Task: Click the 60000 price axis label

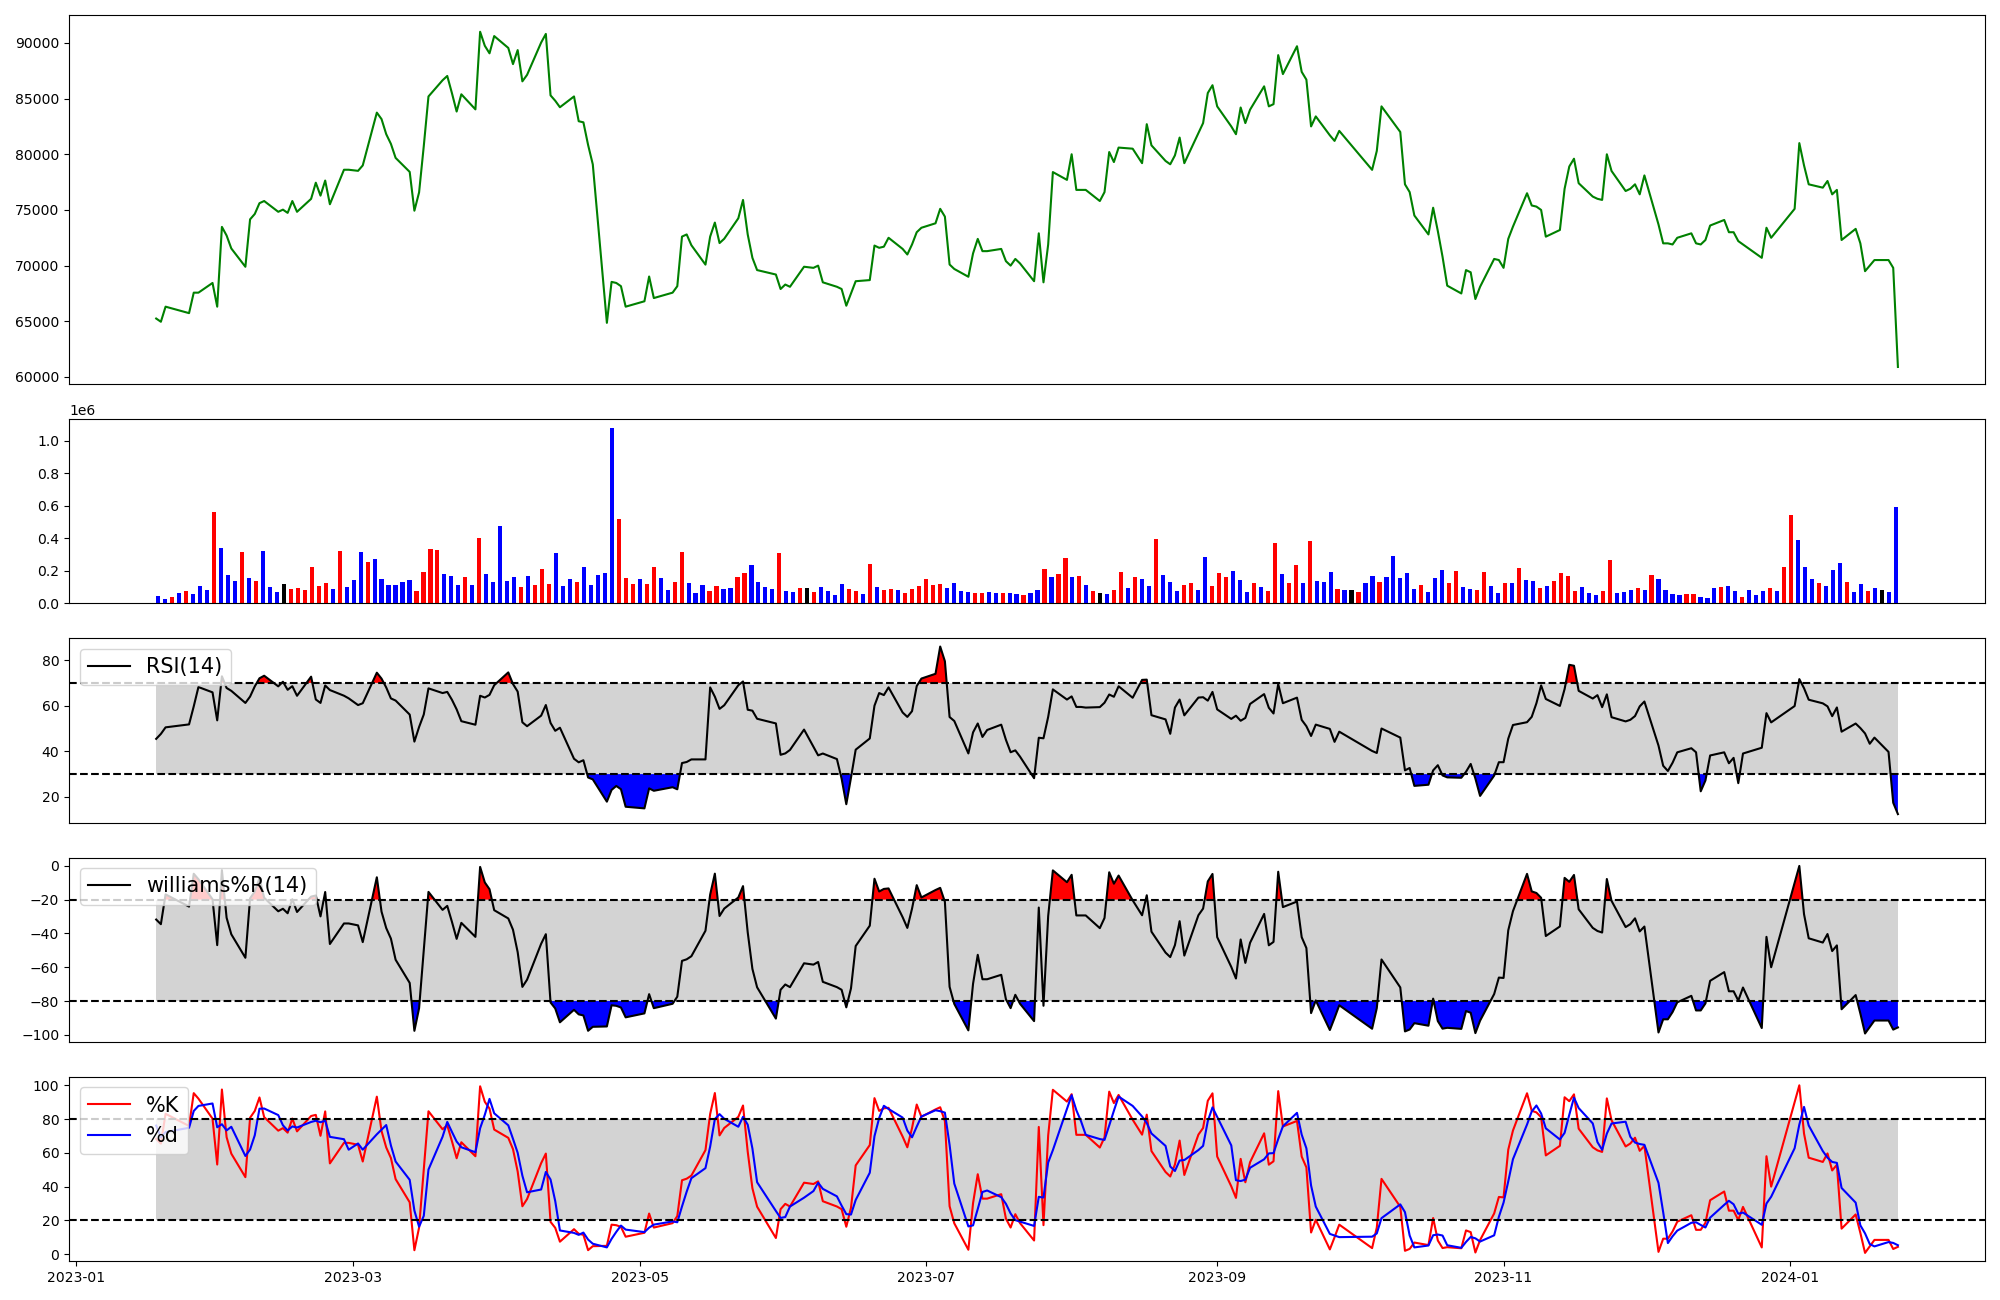Action: (38, 377)
